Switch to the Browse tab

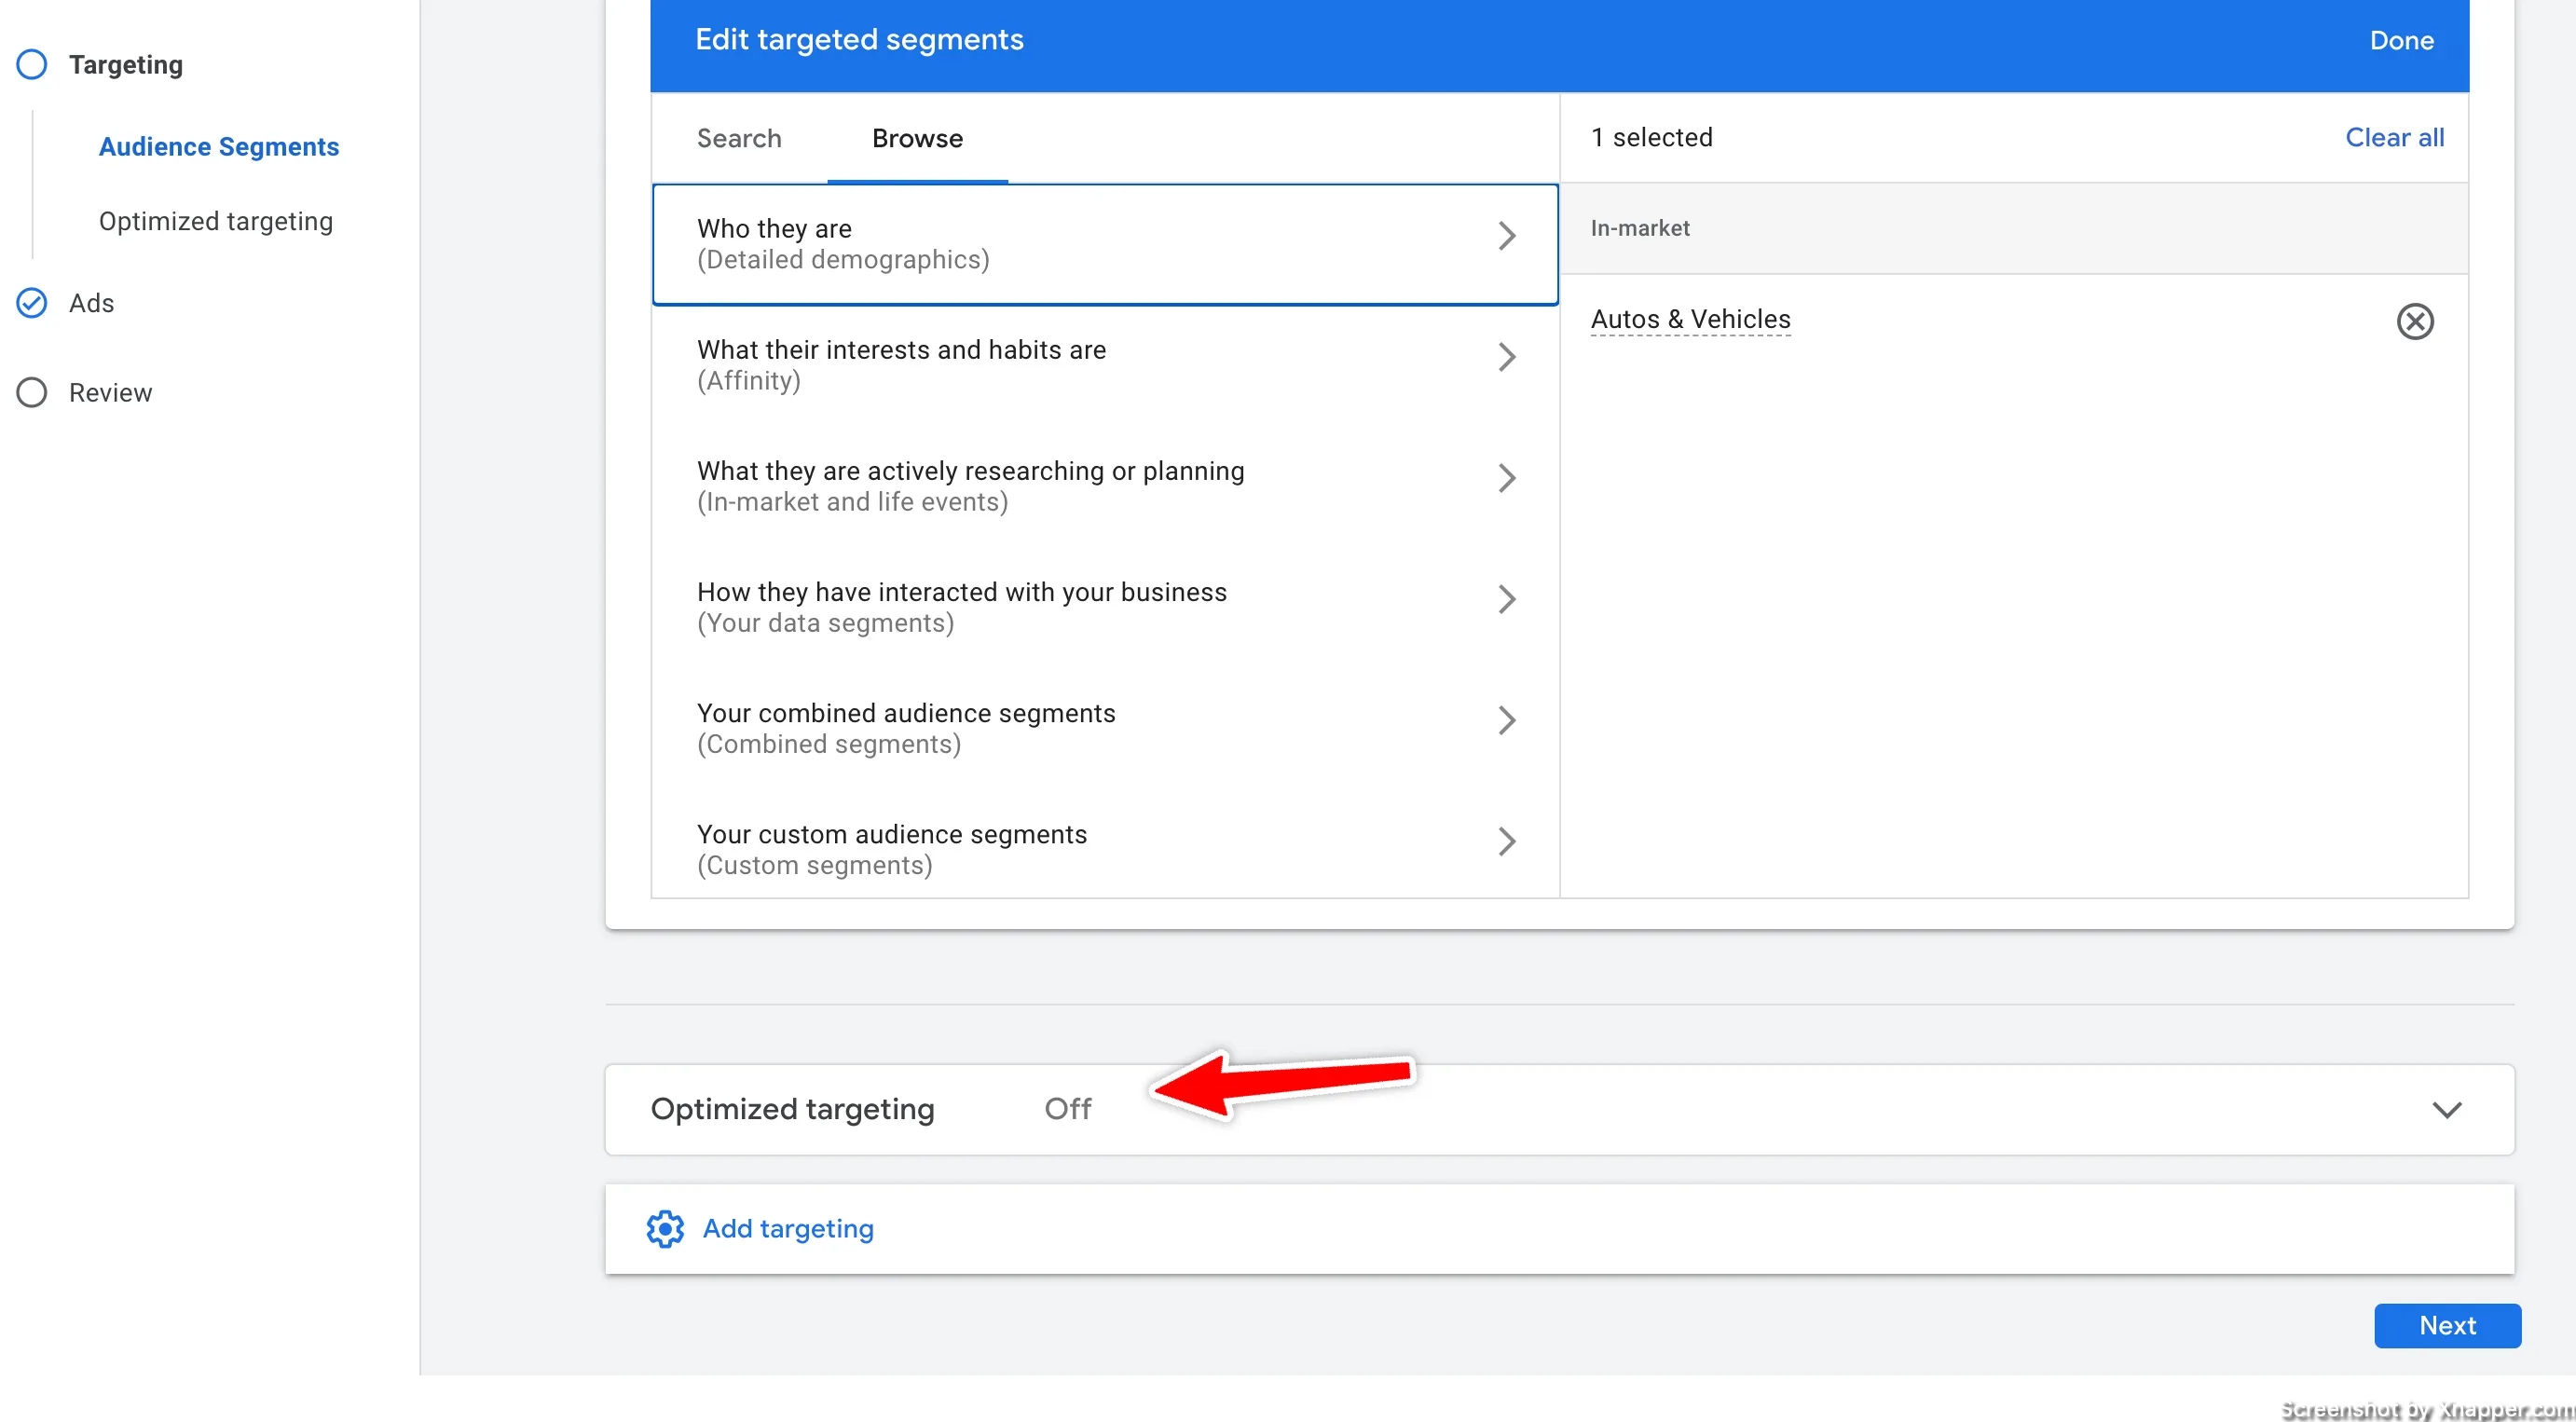[917, 138]
